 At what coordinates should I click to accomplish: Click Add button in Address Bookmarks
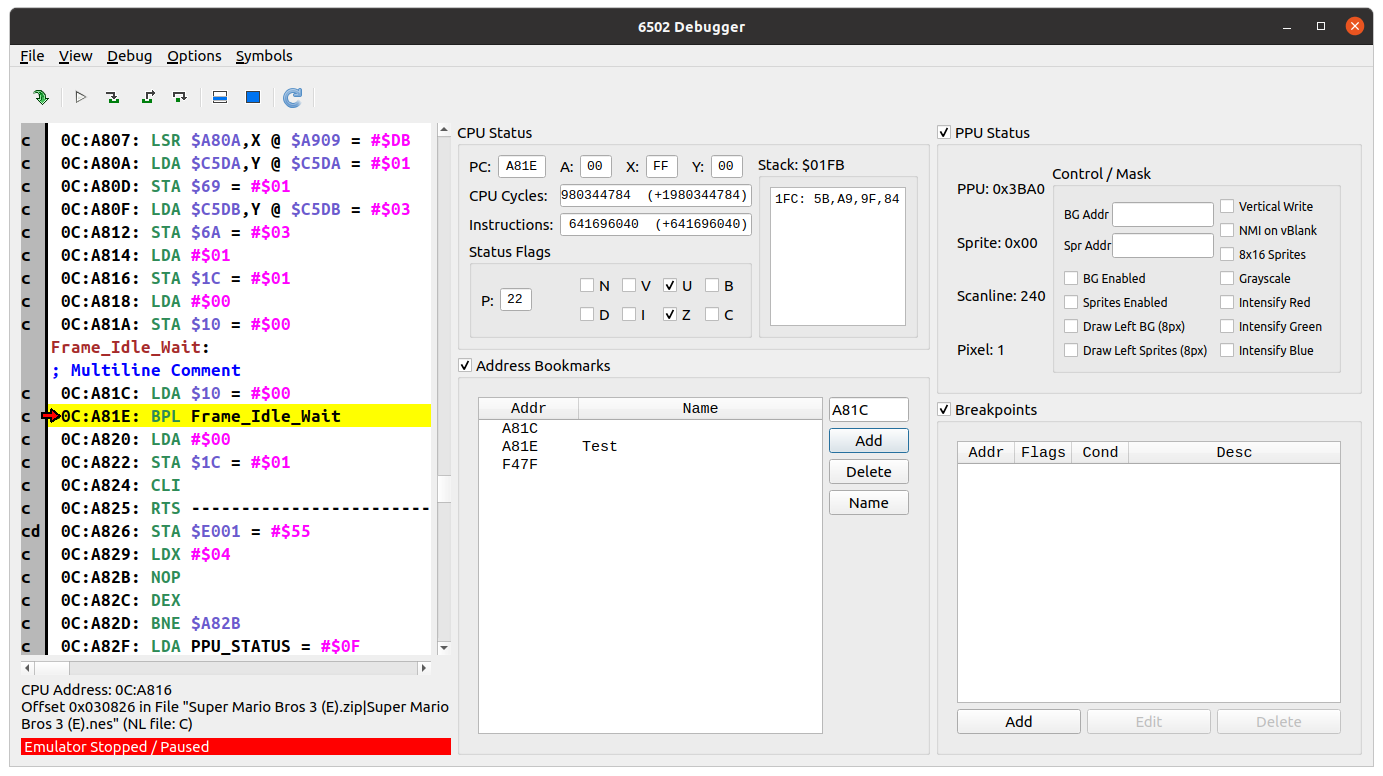coord(868,440)
